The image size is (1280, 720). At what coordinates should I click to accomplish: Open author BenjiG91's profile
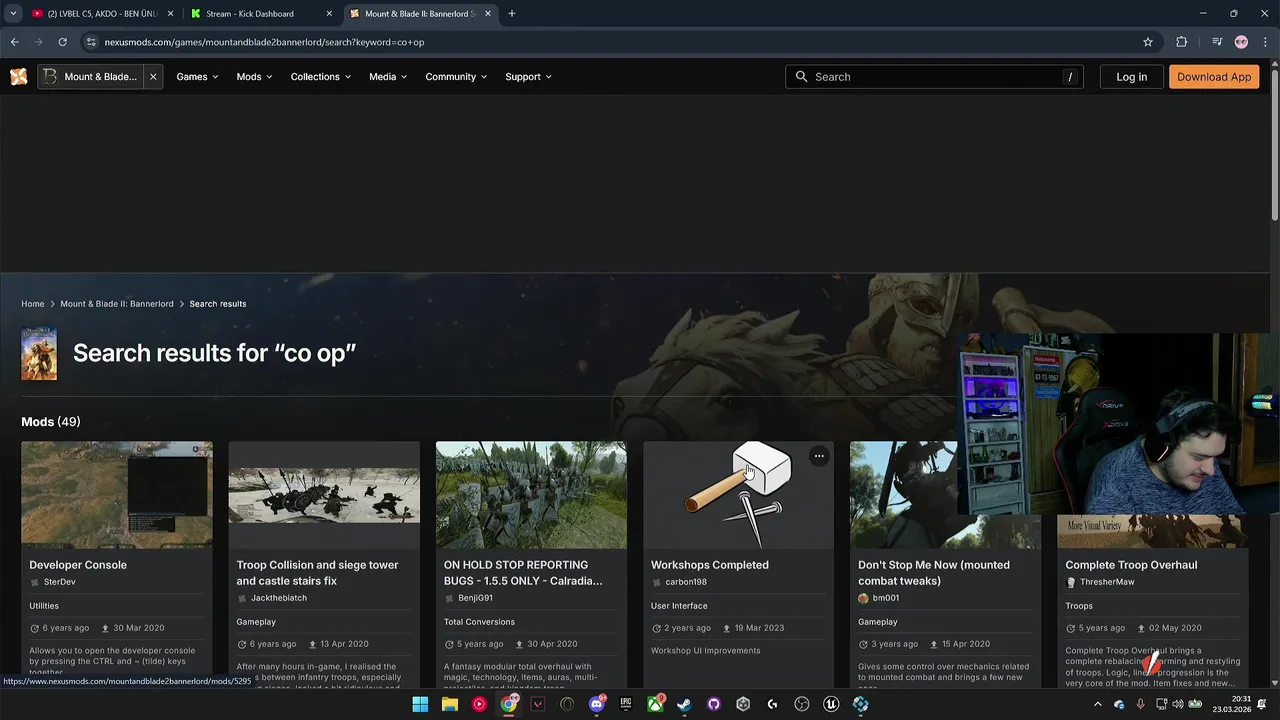tap(475, 598)
